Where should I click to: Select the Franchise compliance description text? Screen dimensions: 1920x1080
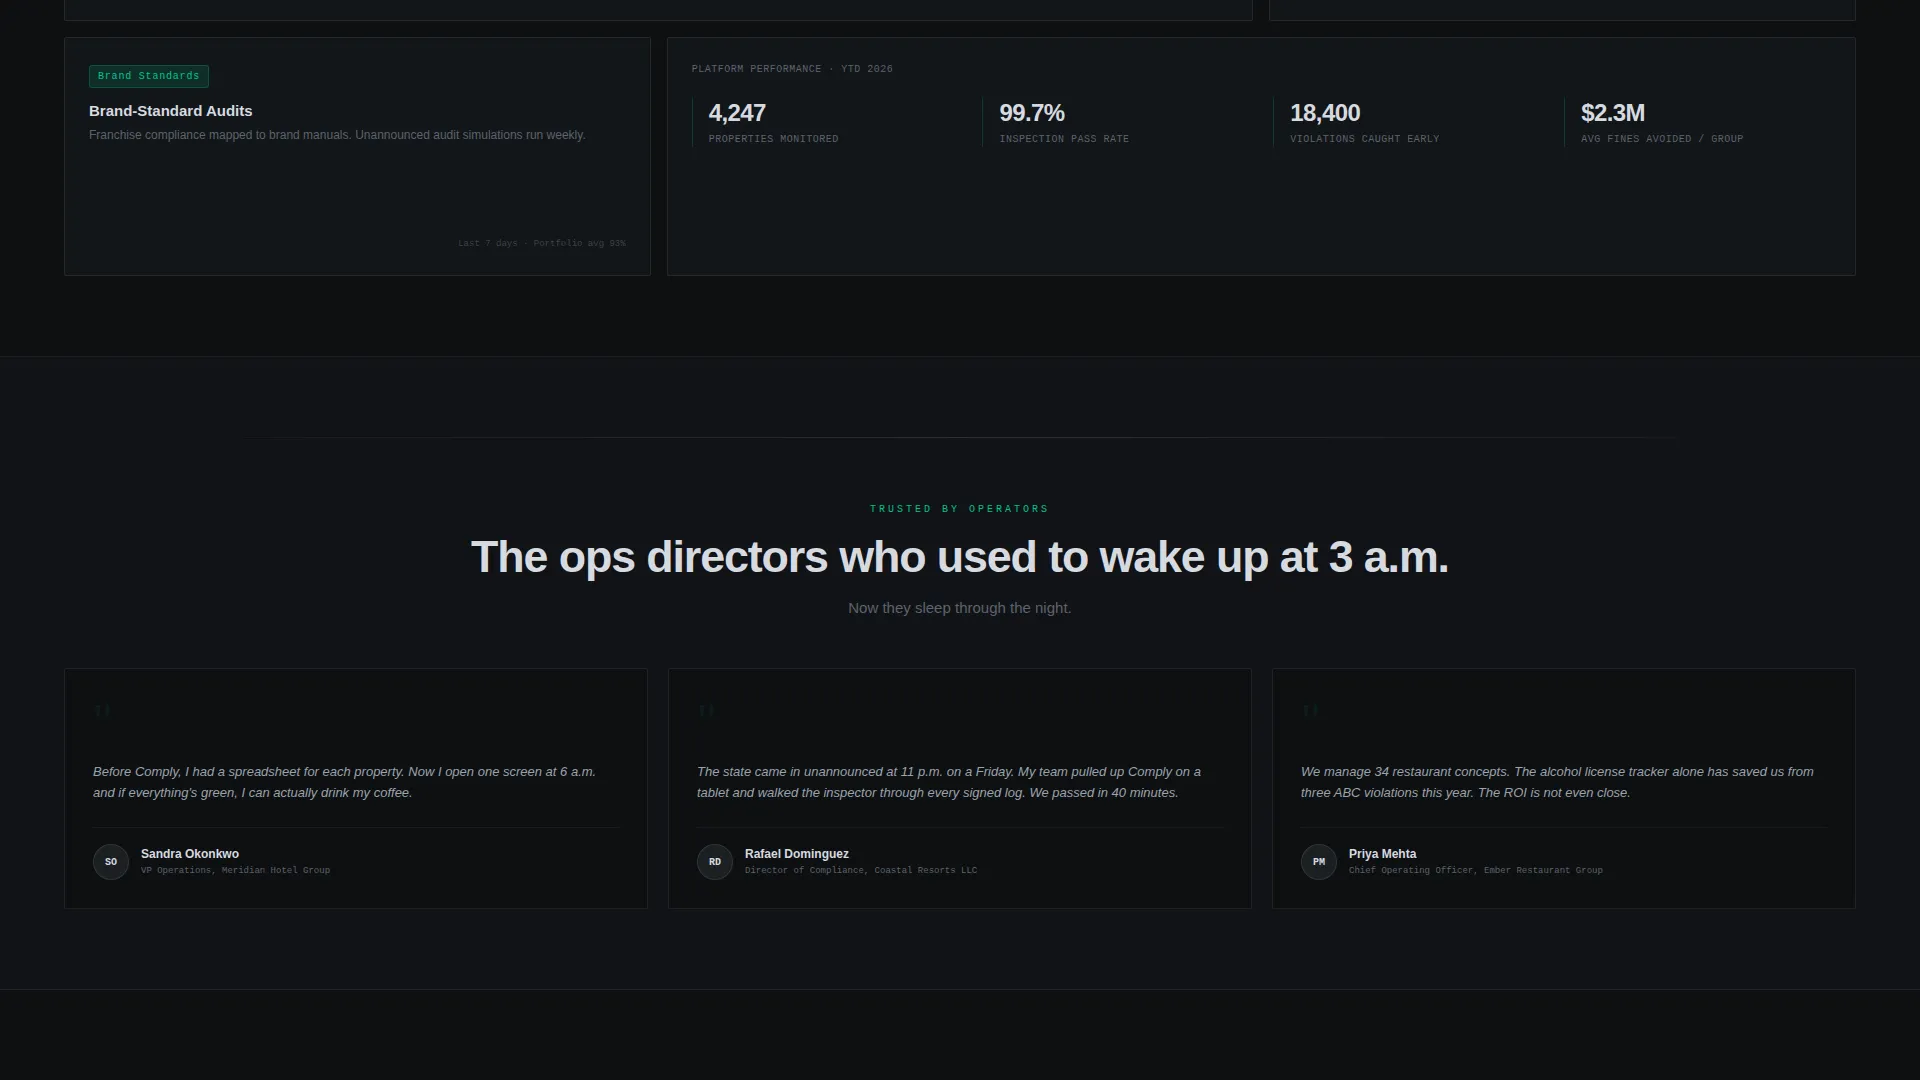(x=337, y=135)
